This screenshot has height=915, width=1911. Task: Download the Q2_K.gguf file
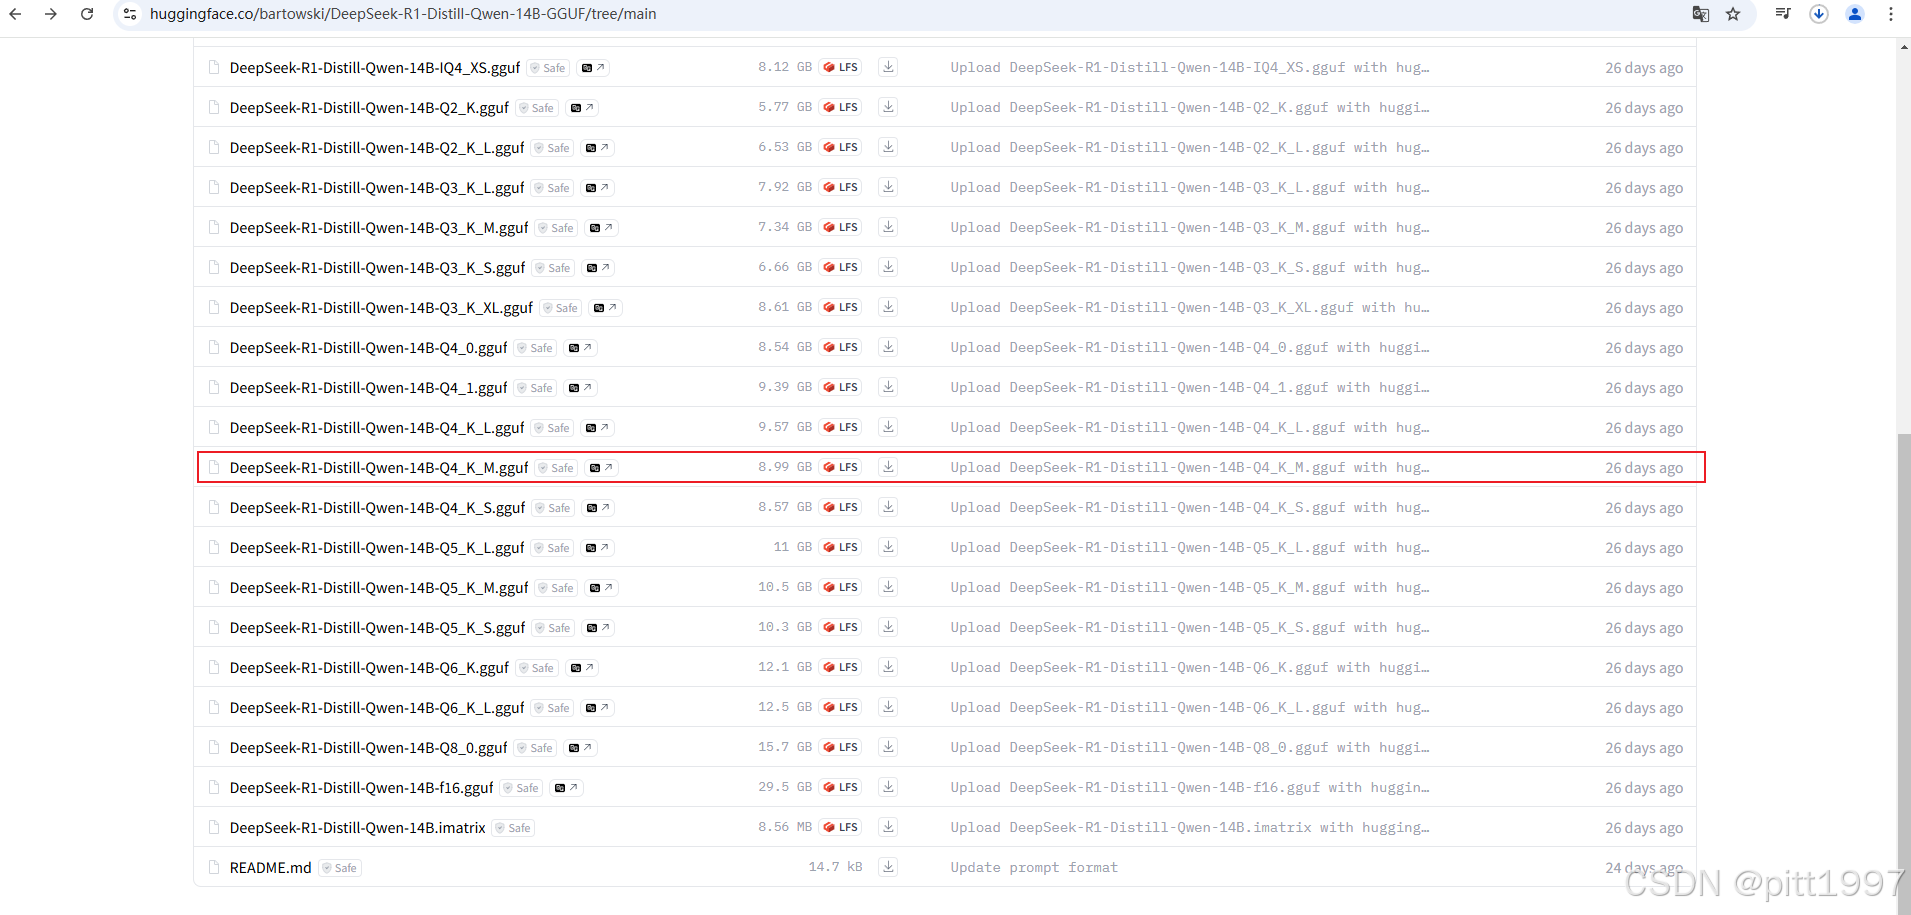pos(888,107)
